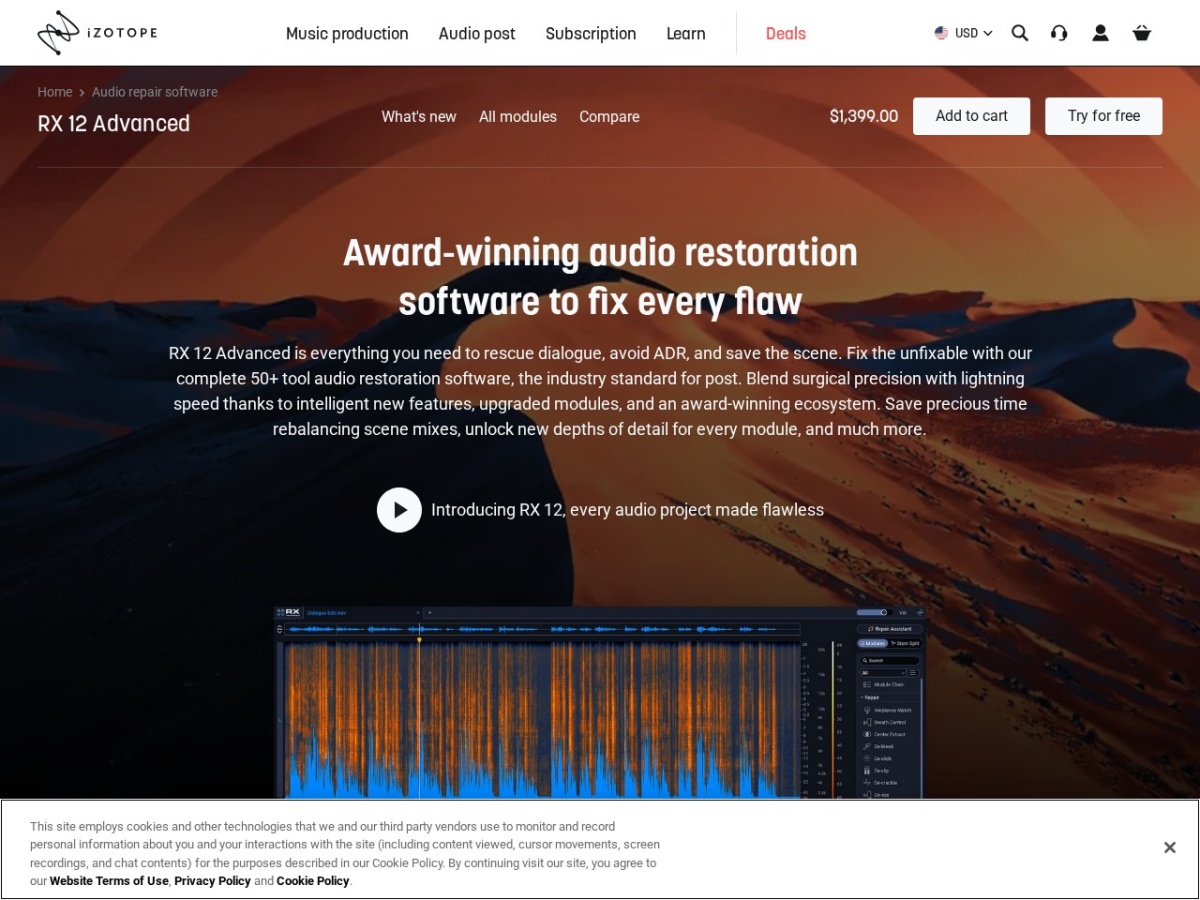Open the Subscription menu

click(x=591, y=33)
